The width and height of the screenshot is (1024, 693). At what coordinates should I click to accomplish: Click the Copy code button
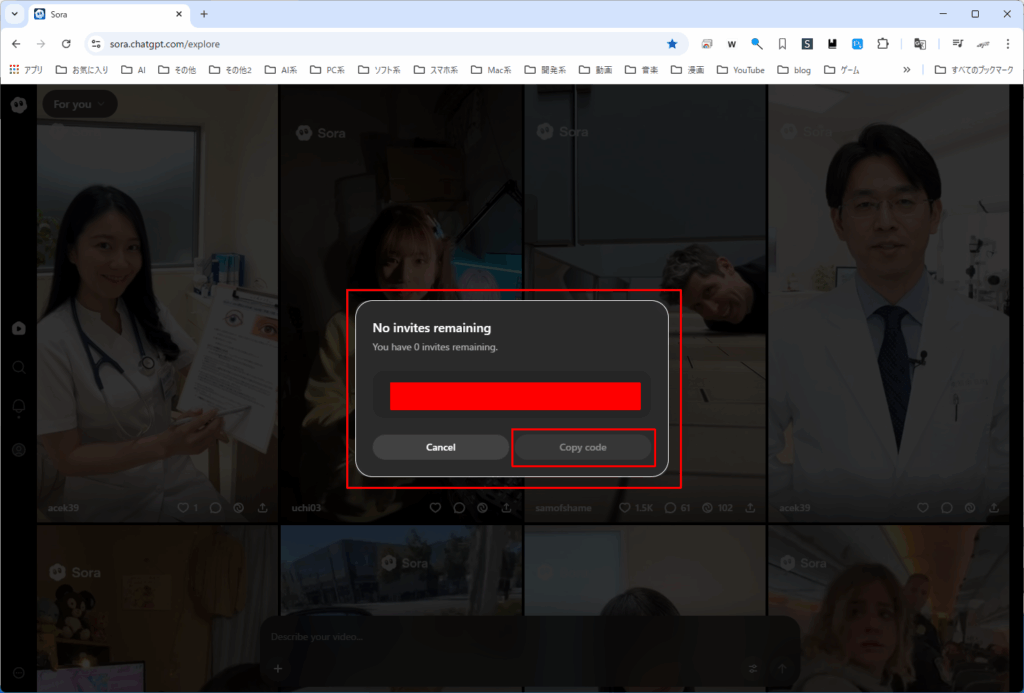583,447
